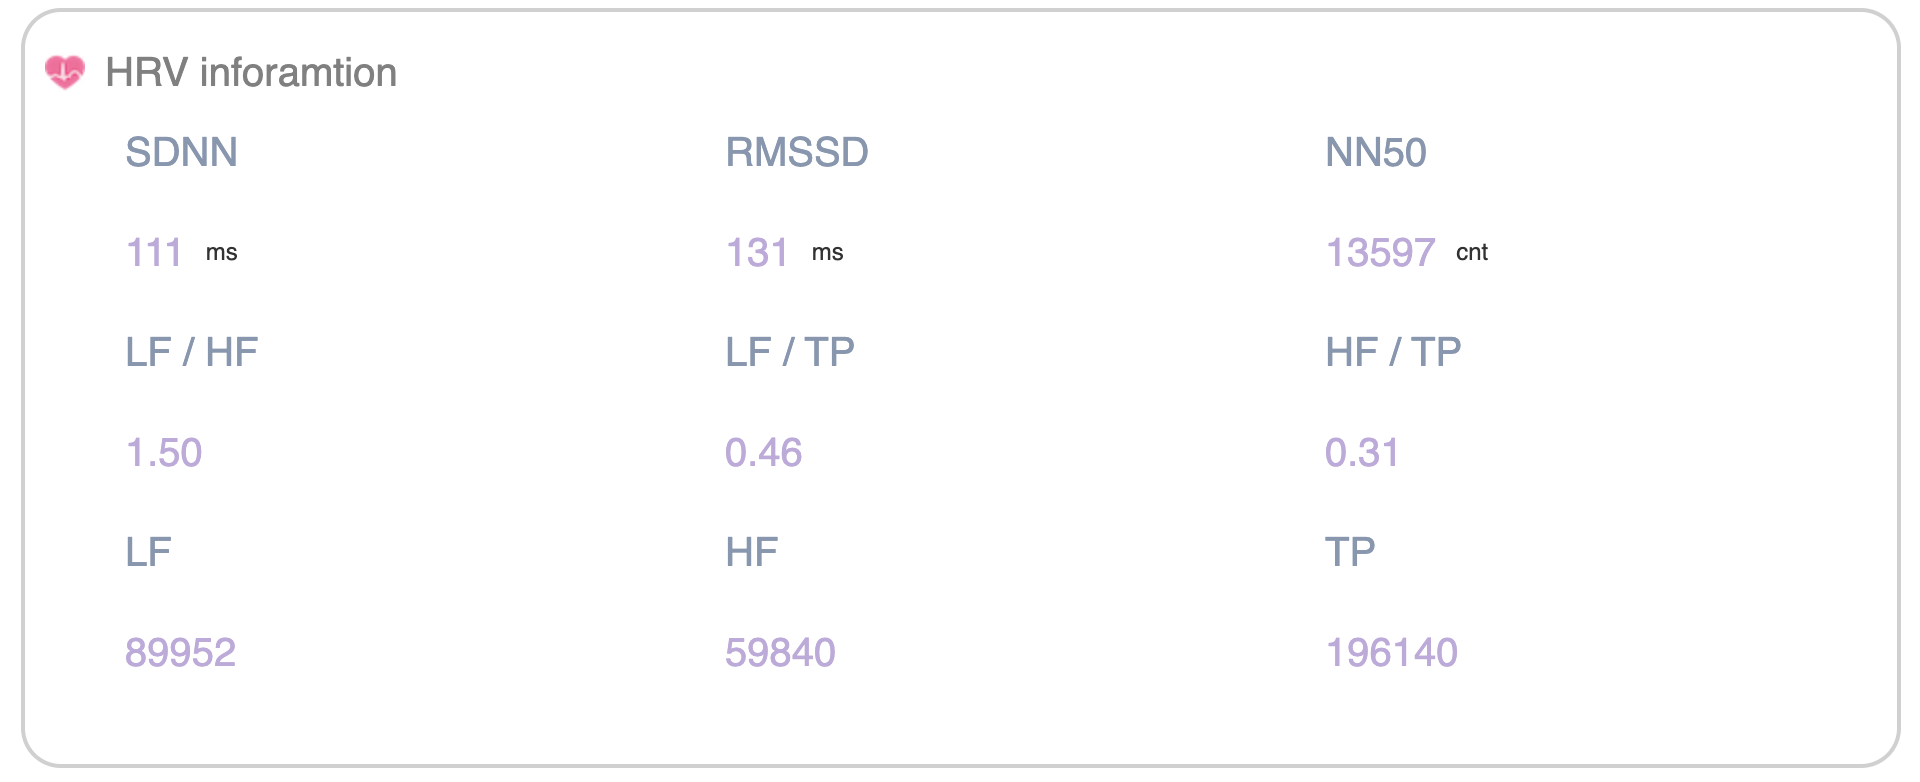
Task: Click the LF value 89952
Action: point(180,653)
